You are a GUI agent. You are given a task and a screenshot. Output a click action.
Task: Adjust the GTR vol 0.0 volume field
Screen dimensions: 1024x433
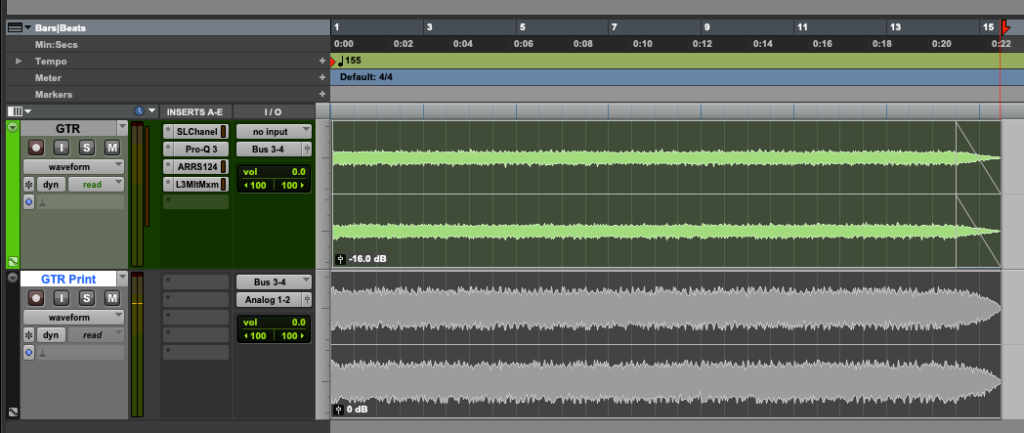(274, 172)
